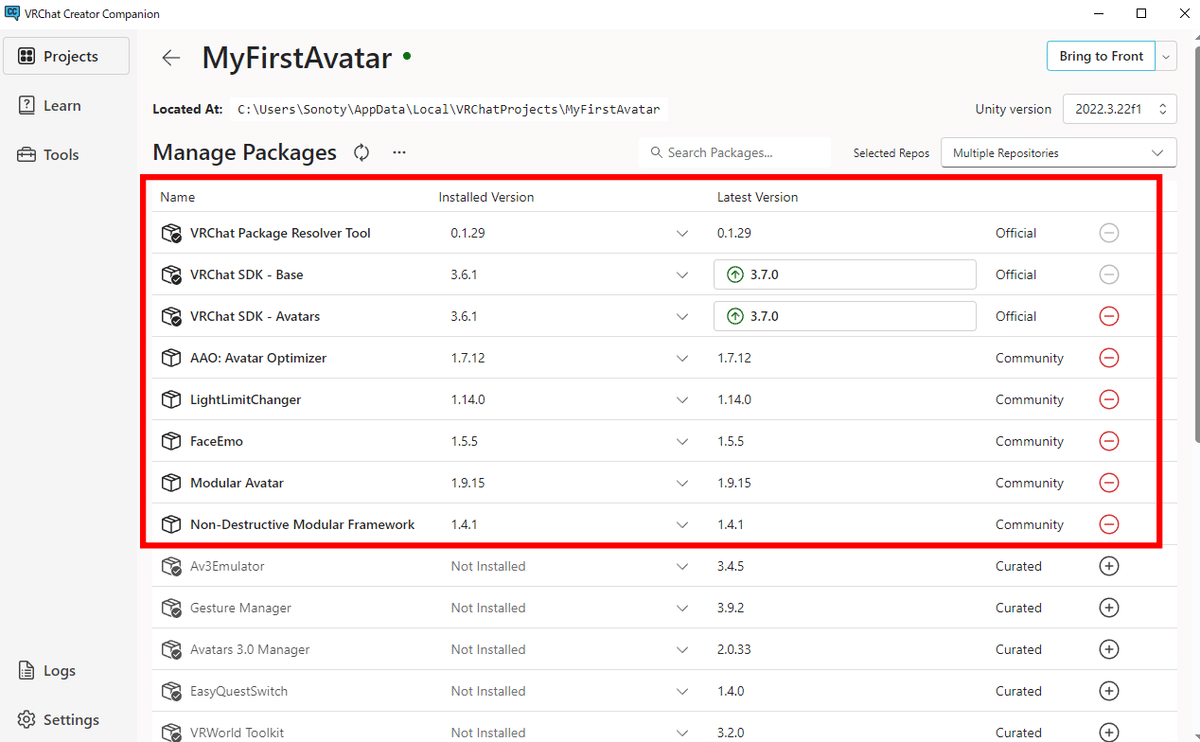The width and height of the screenshot is (1200, 742).
Task: Remove VRChat SDK - Avatars package
Action: click(1109, 316)
